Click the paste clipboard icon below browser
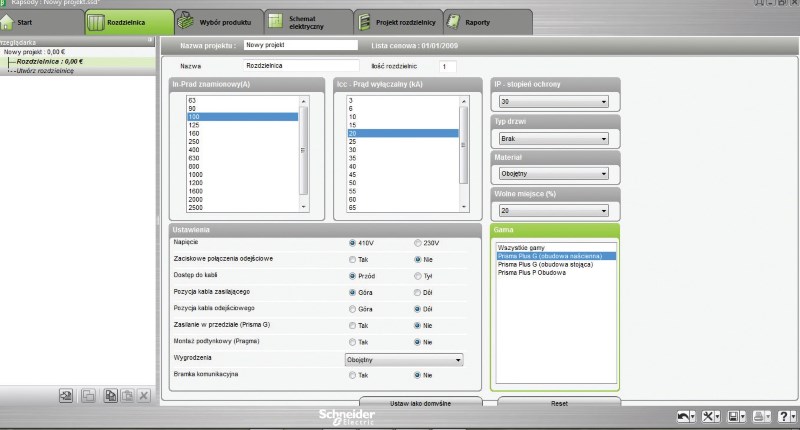 pyautogui.click(x=128, y=395)
